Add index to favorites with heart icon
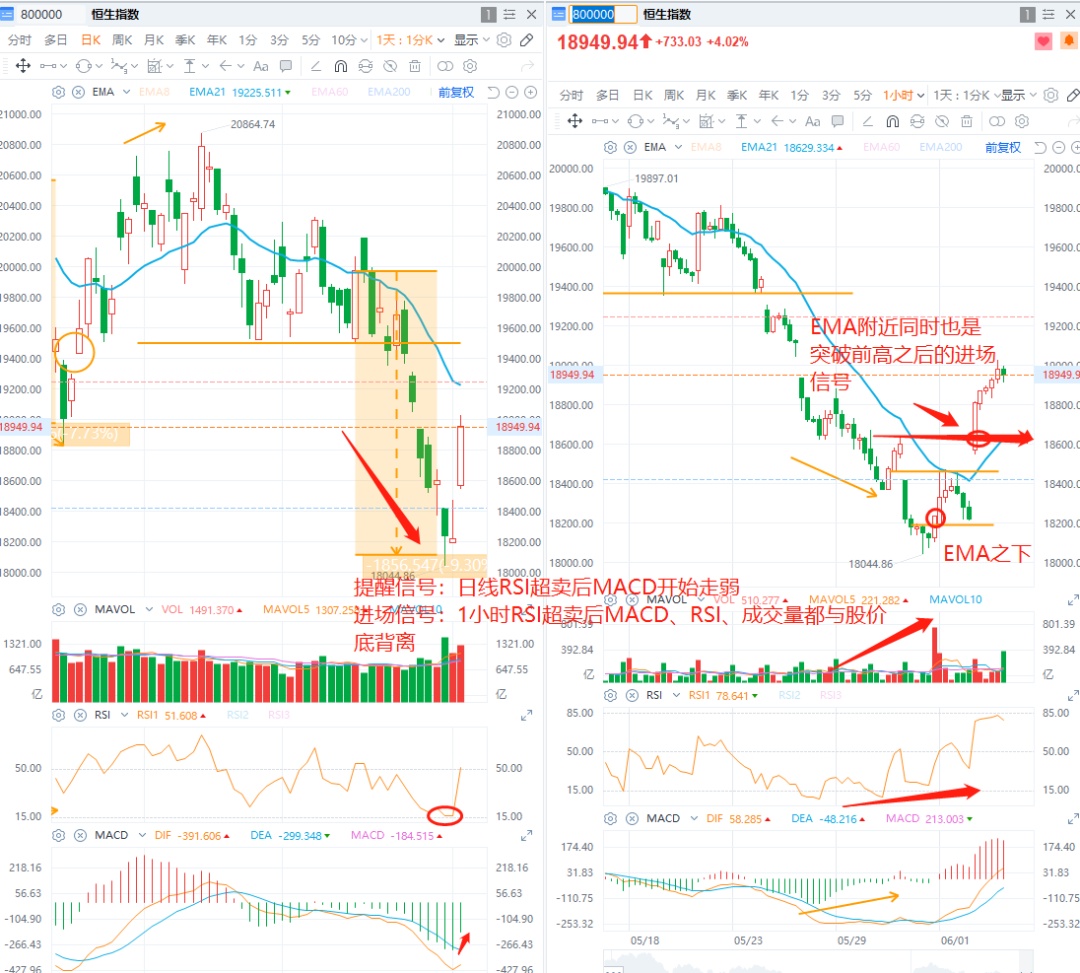1080x973 pixels. click(1043, 41)
